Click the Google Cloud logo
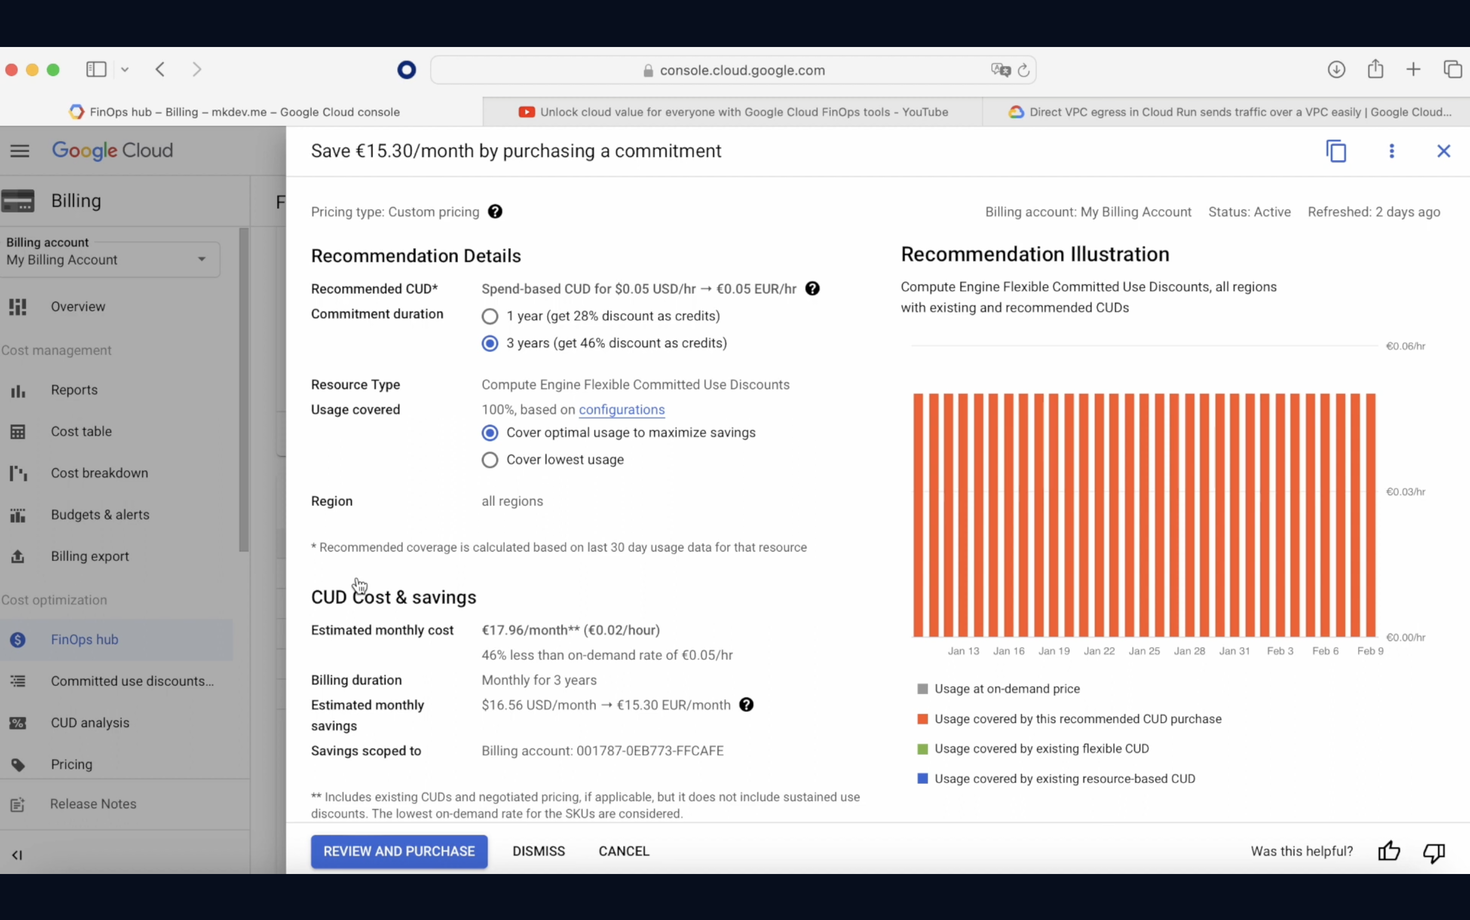 tap(112, 151)
